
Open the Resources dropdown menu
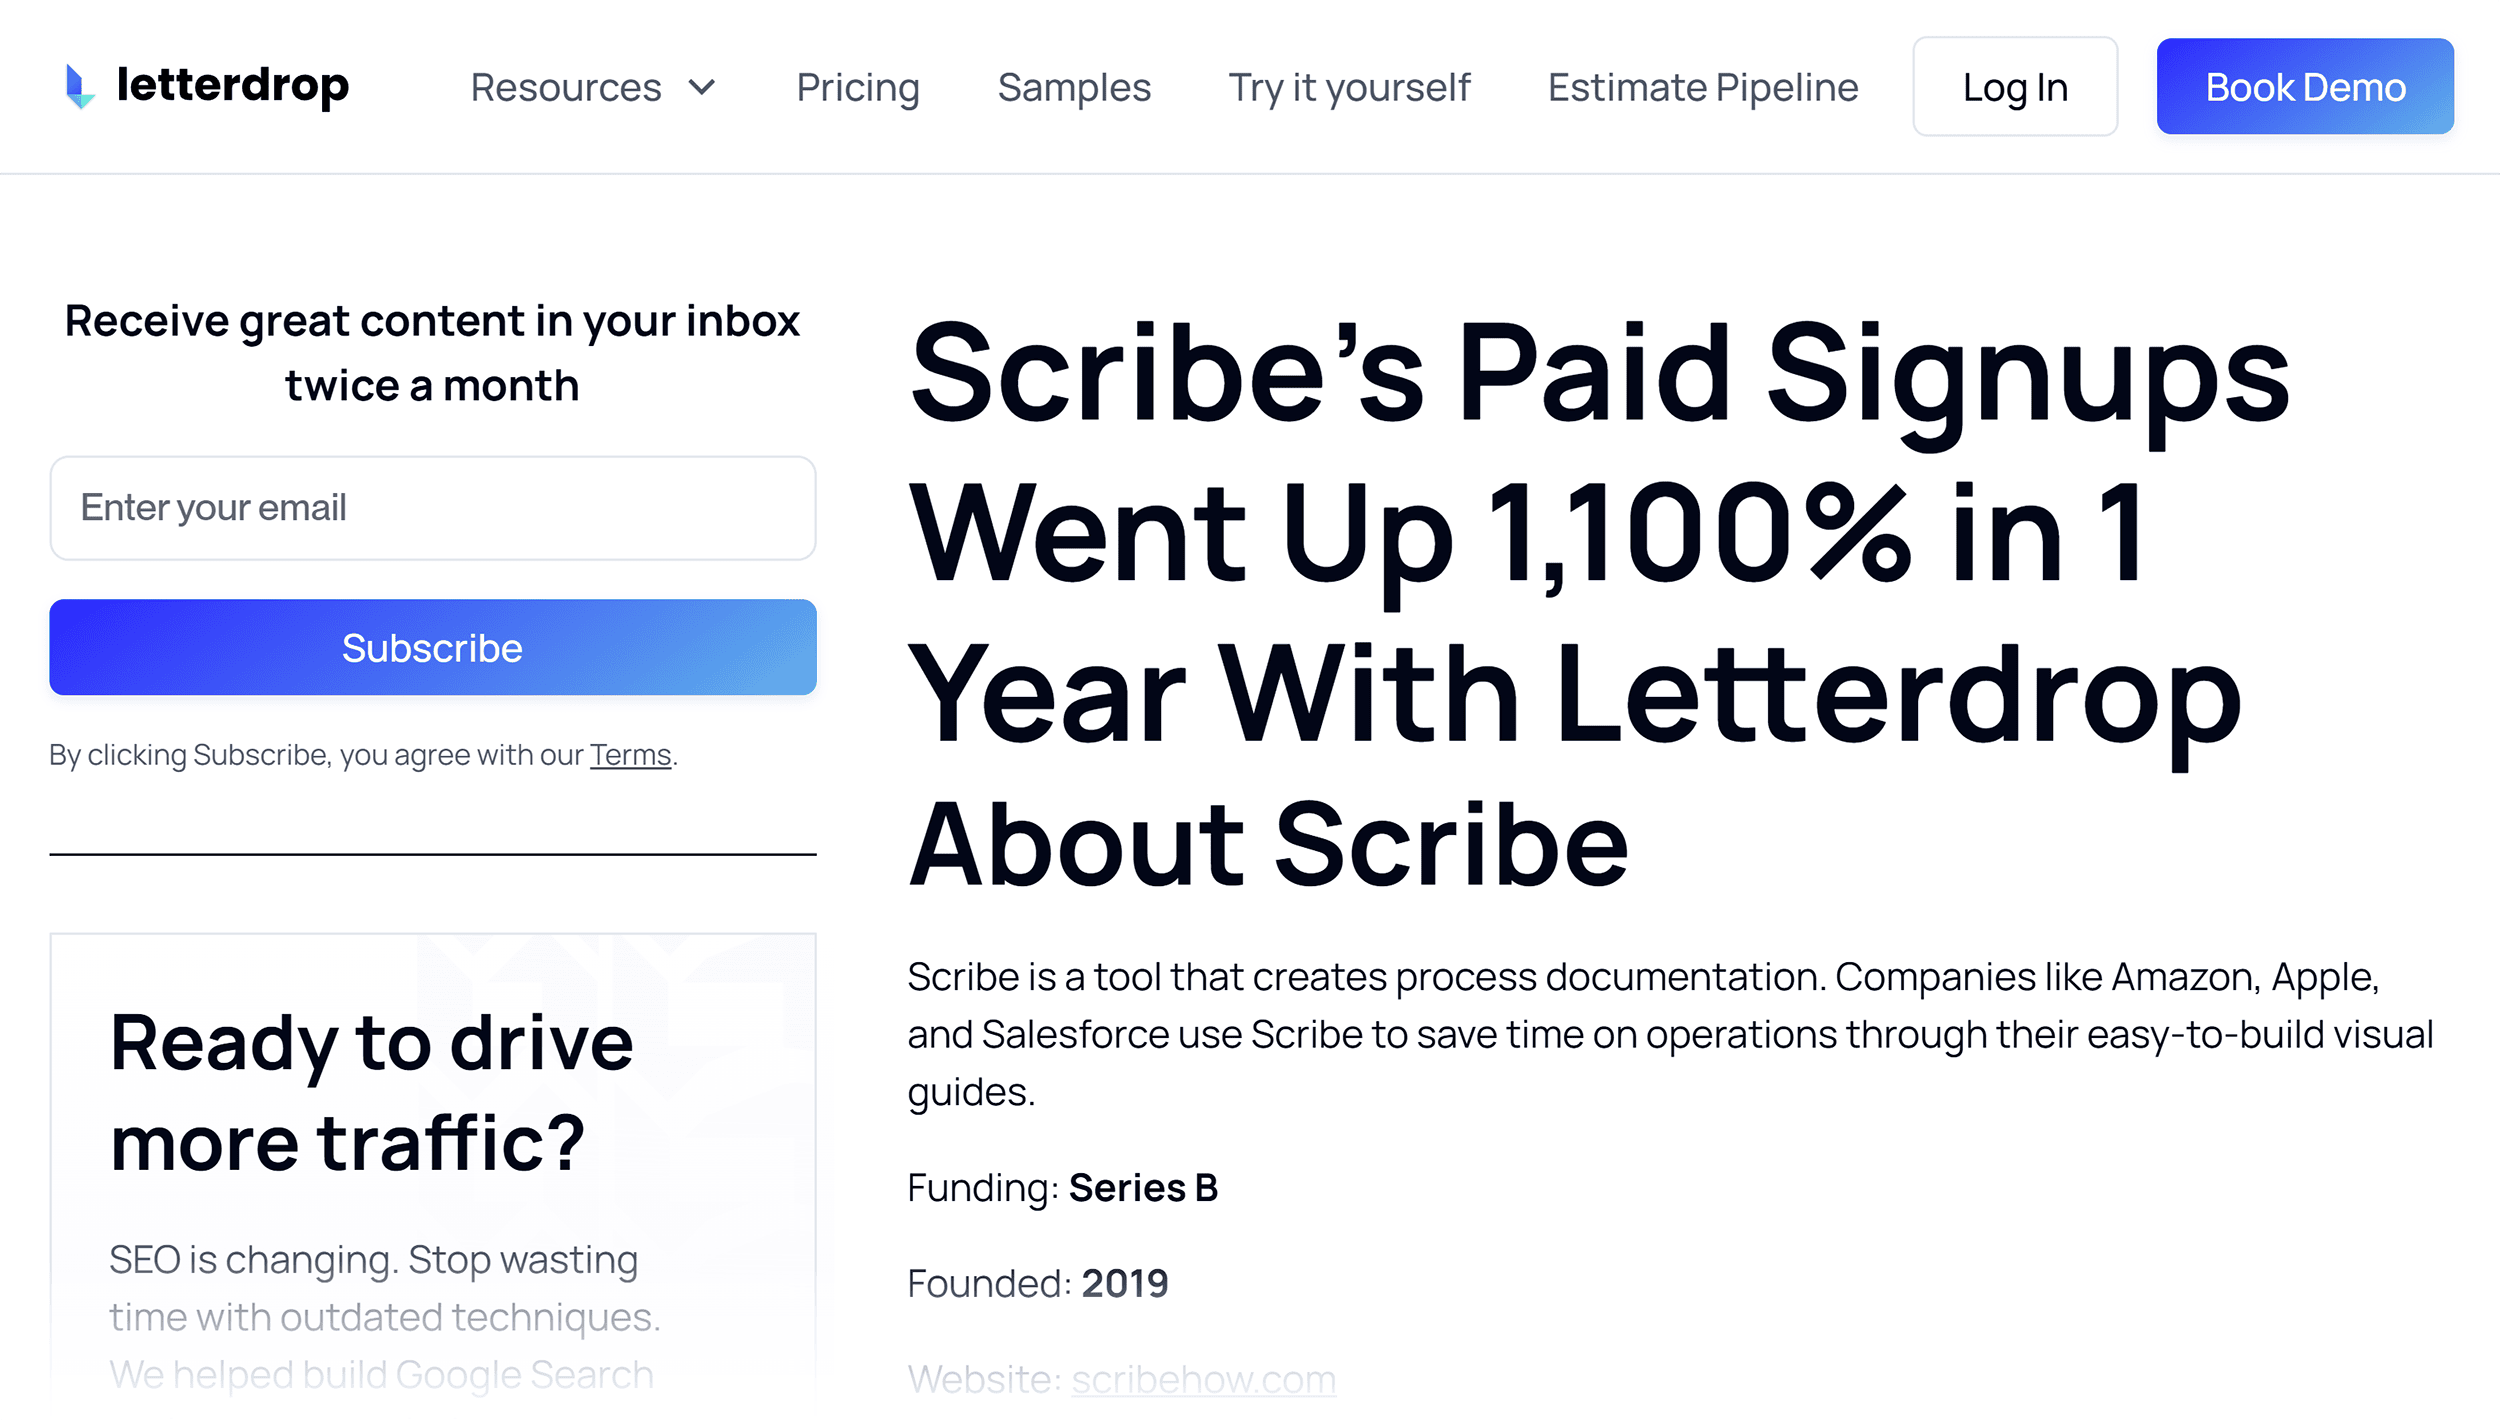coord(592,86)
